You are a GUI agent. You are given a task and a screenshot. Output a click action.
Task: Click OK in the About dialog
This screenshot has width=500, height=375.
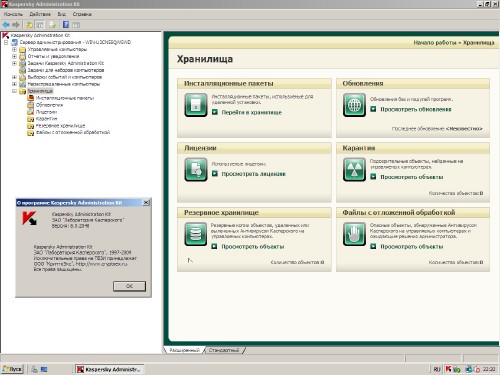click(129, 286)
